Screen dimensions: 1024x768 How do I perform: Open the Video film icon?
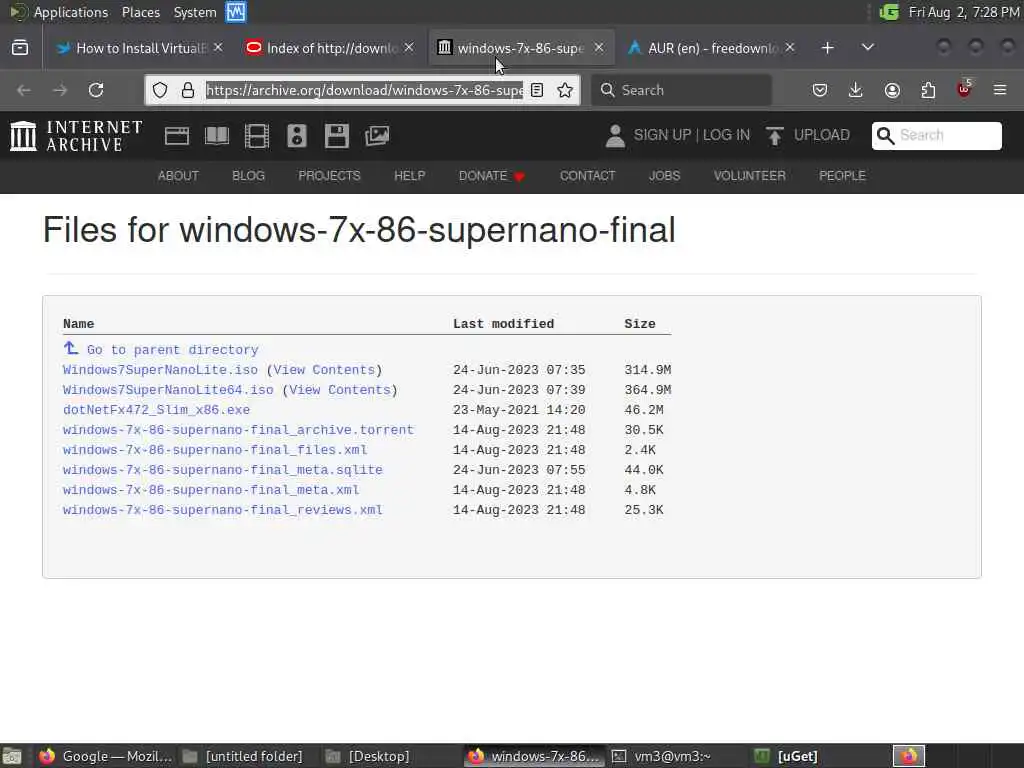click(x=257, y=136)
